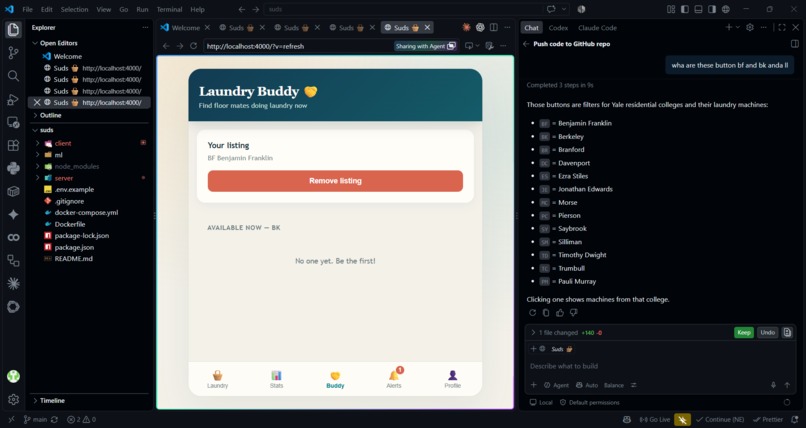Go back in the embedded browser
The height and width of the screenshot is (428, 806).
coord(166,46)
